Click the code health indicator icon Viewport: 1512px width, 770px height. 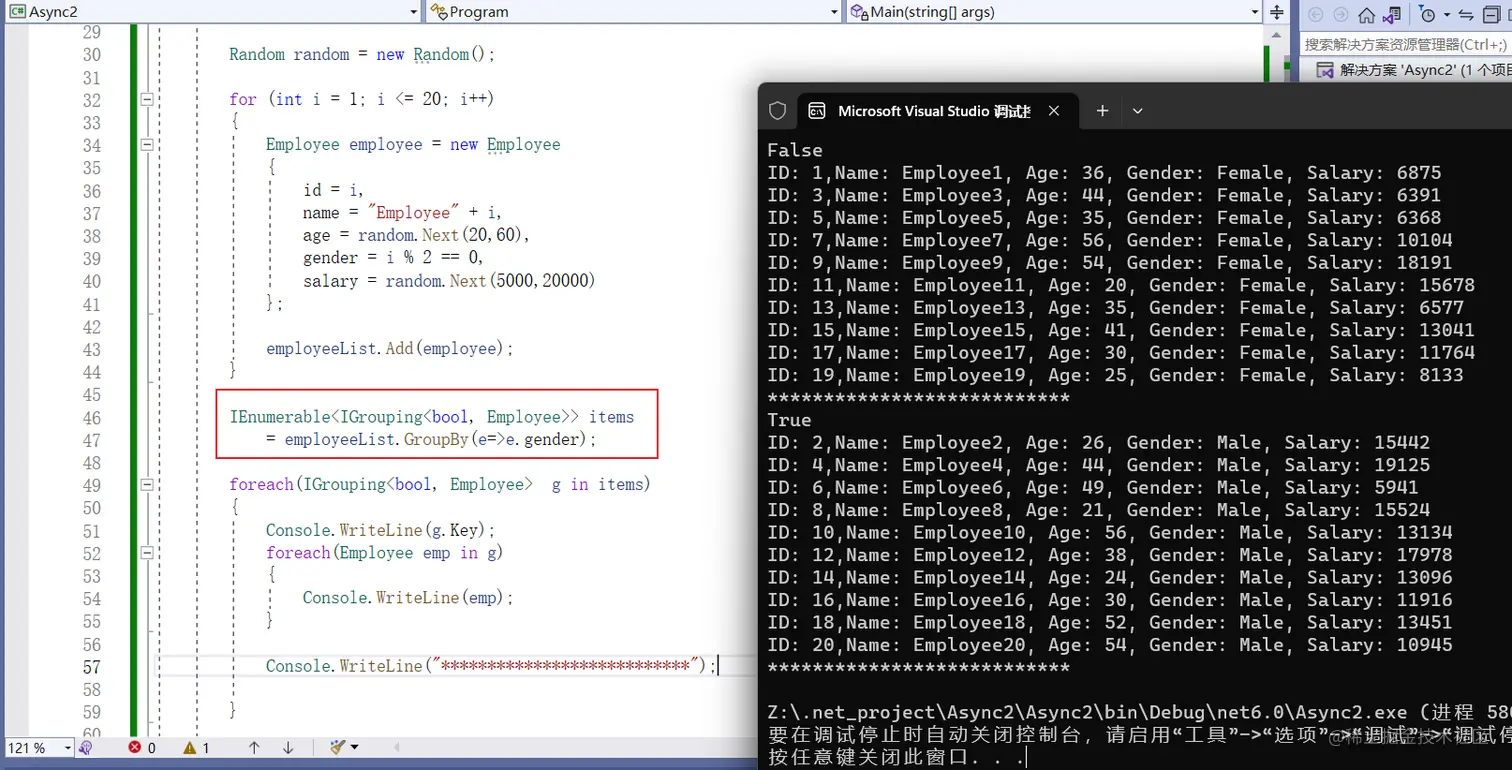click(x=86, y=748)
